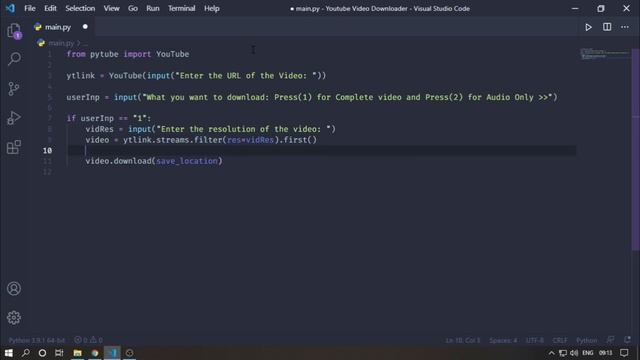This screenshot has height=360, width=640.
Task: Click main.py in the breadcrumb bar
Action: tap(61, 43)
